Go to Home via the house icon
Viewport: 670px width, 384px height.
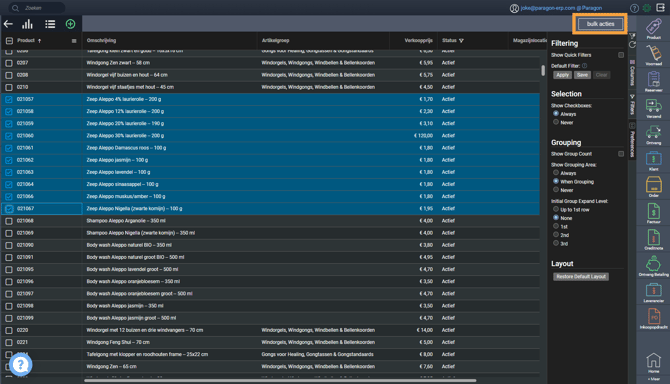653,360
